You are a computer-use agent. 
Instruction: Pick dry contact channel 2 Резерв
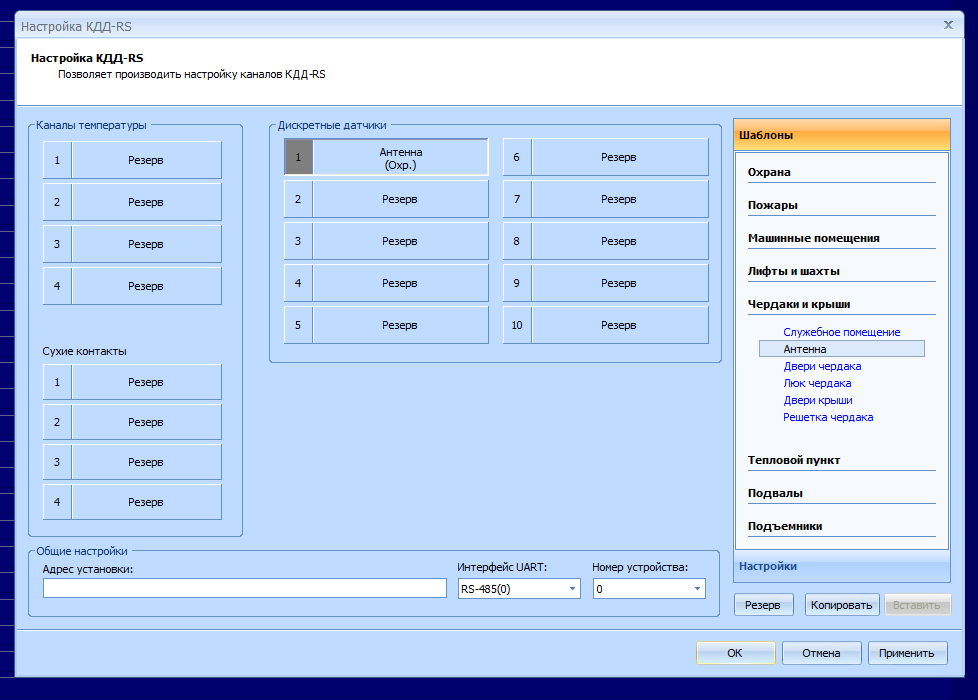click(x=145, y=422)
